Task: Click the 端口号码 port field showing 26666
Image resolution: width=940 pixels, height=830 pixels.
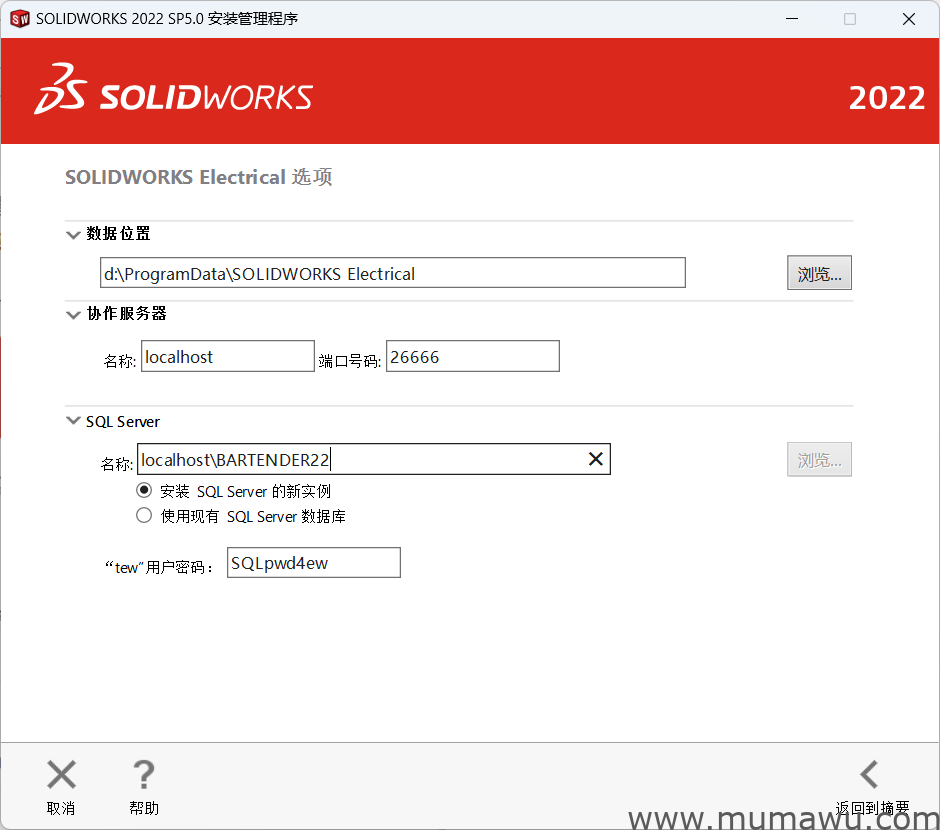Action: [472, 356]
